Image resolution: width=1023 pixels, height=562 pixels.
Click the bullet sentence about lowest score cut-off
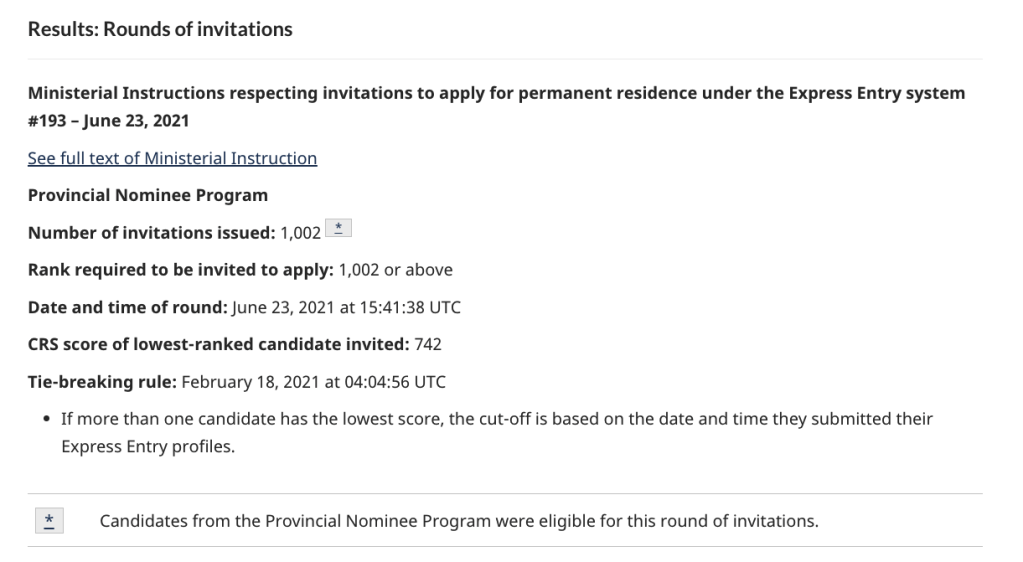(496, 419)
